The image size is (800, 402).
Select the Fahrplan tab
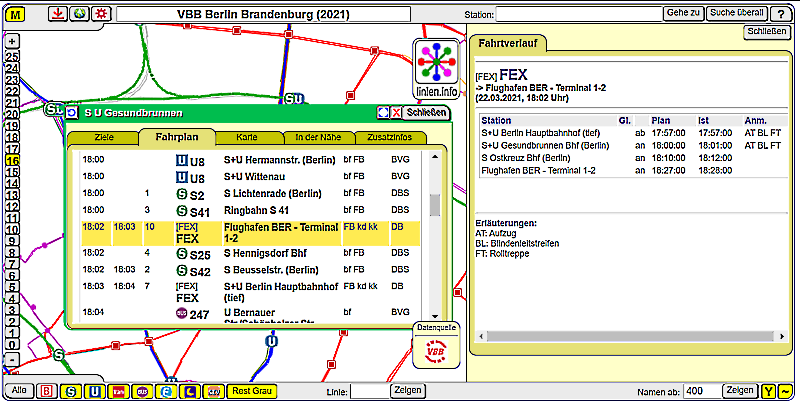[x=177, y=137]
